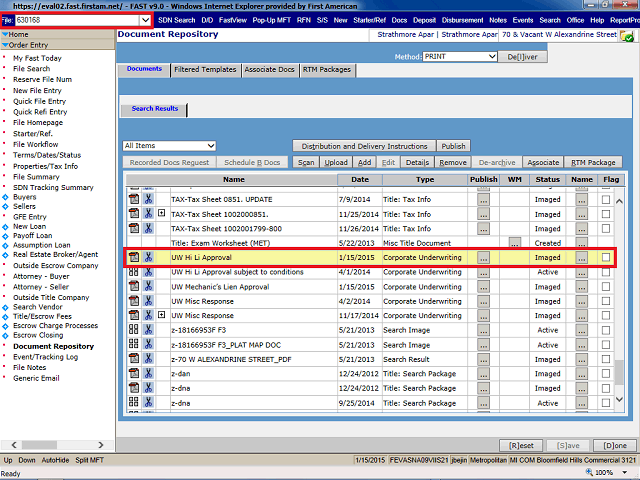The height and width of the screenshot is (480, 640).
Task: Click Publish ellipsis for z-dan row
Action: pos(483,374)
